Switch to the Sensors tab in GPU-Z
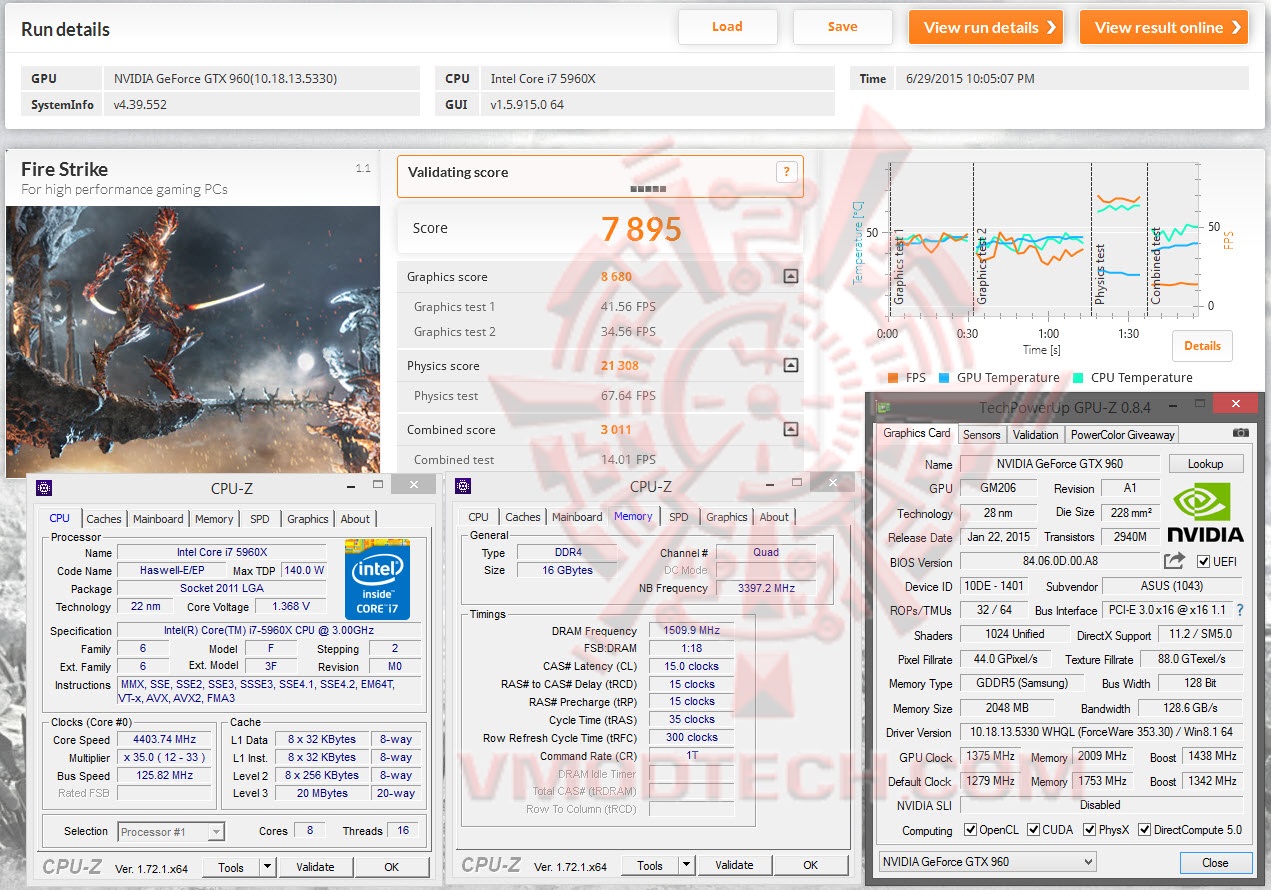The image size is (1271, 890). click(981, 435)
